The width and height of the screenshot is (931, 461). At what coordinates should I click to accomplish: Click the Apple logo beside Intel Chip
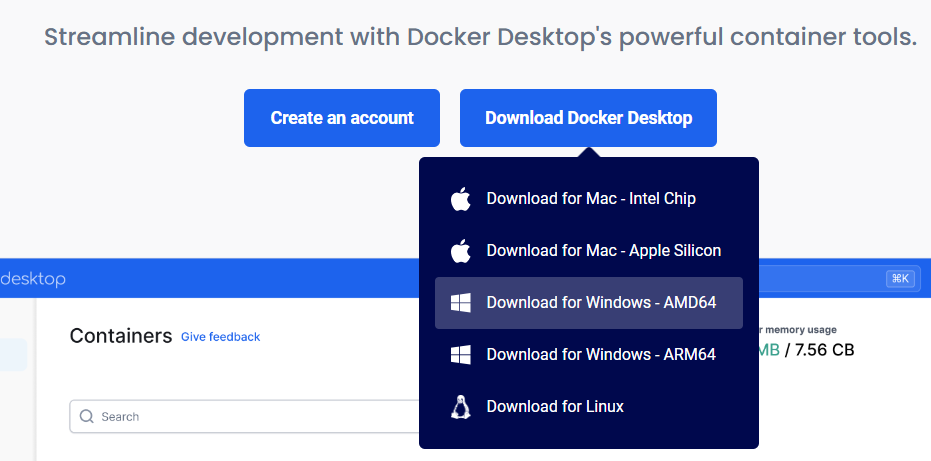pyautogui.click(x=461, y=199)
